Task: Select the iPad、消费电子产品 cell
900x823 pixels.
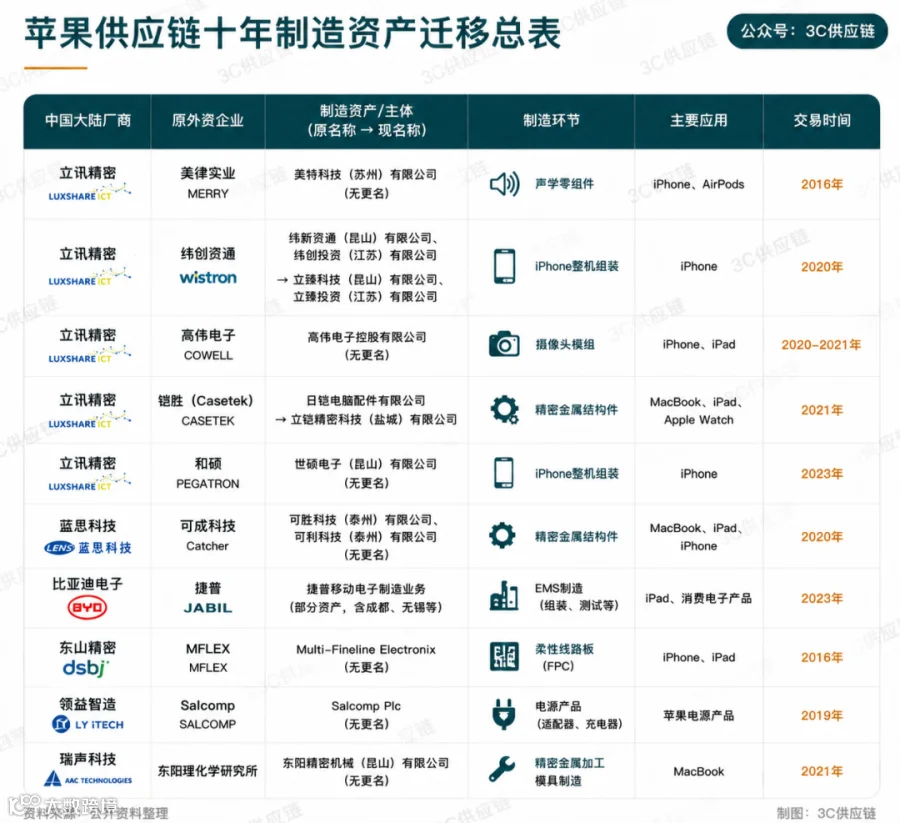Action: tap(699, 598)
